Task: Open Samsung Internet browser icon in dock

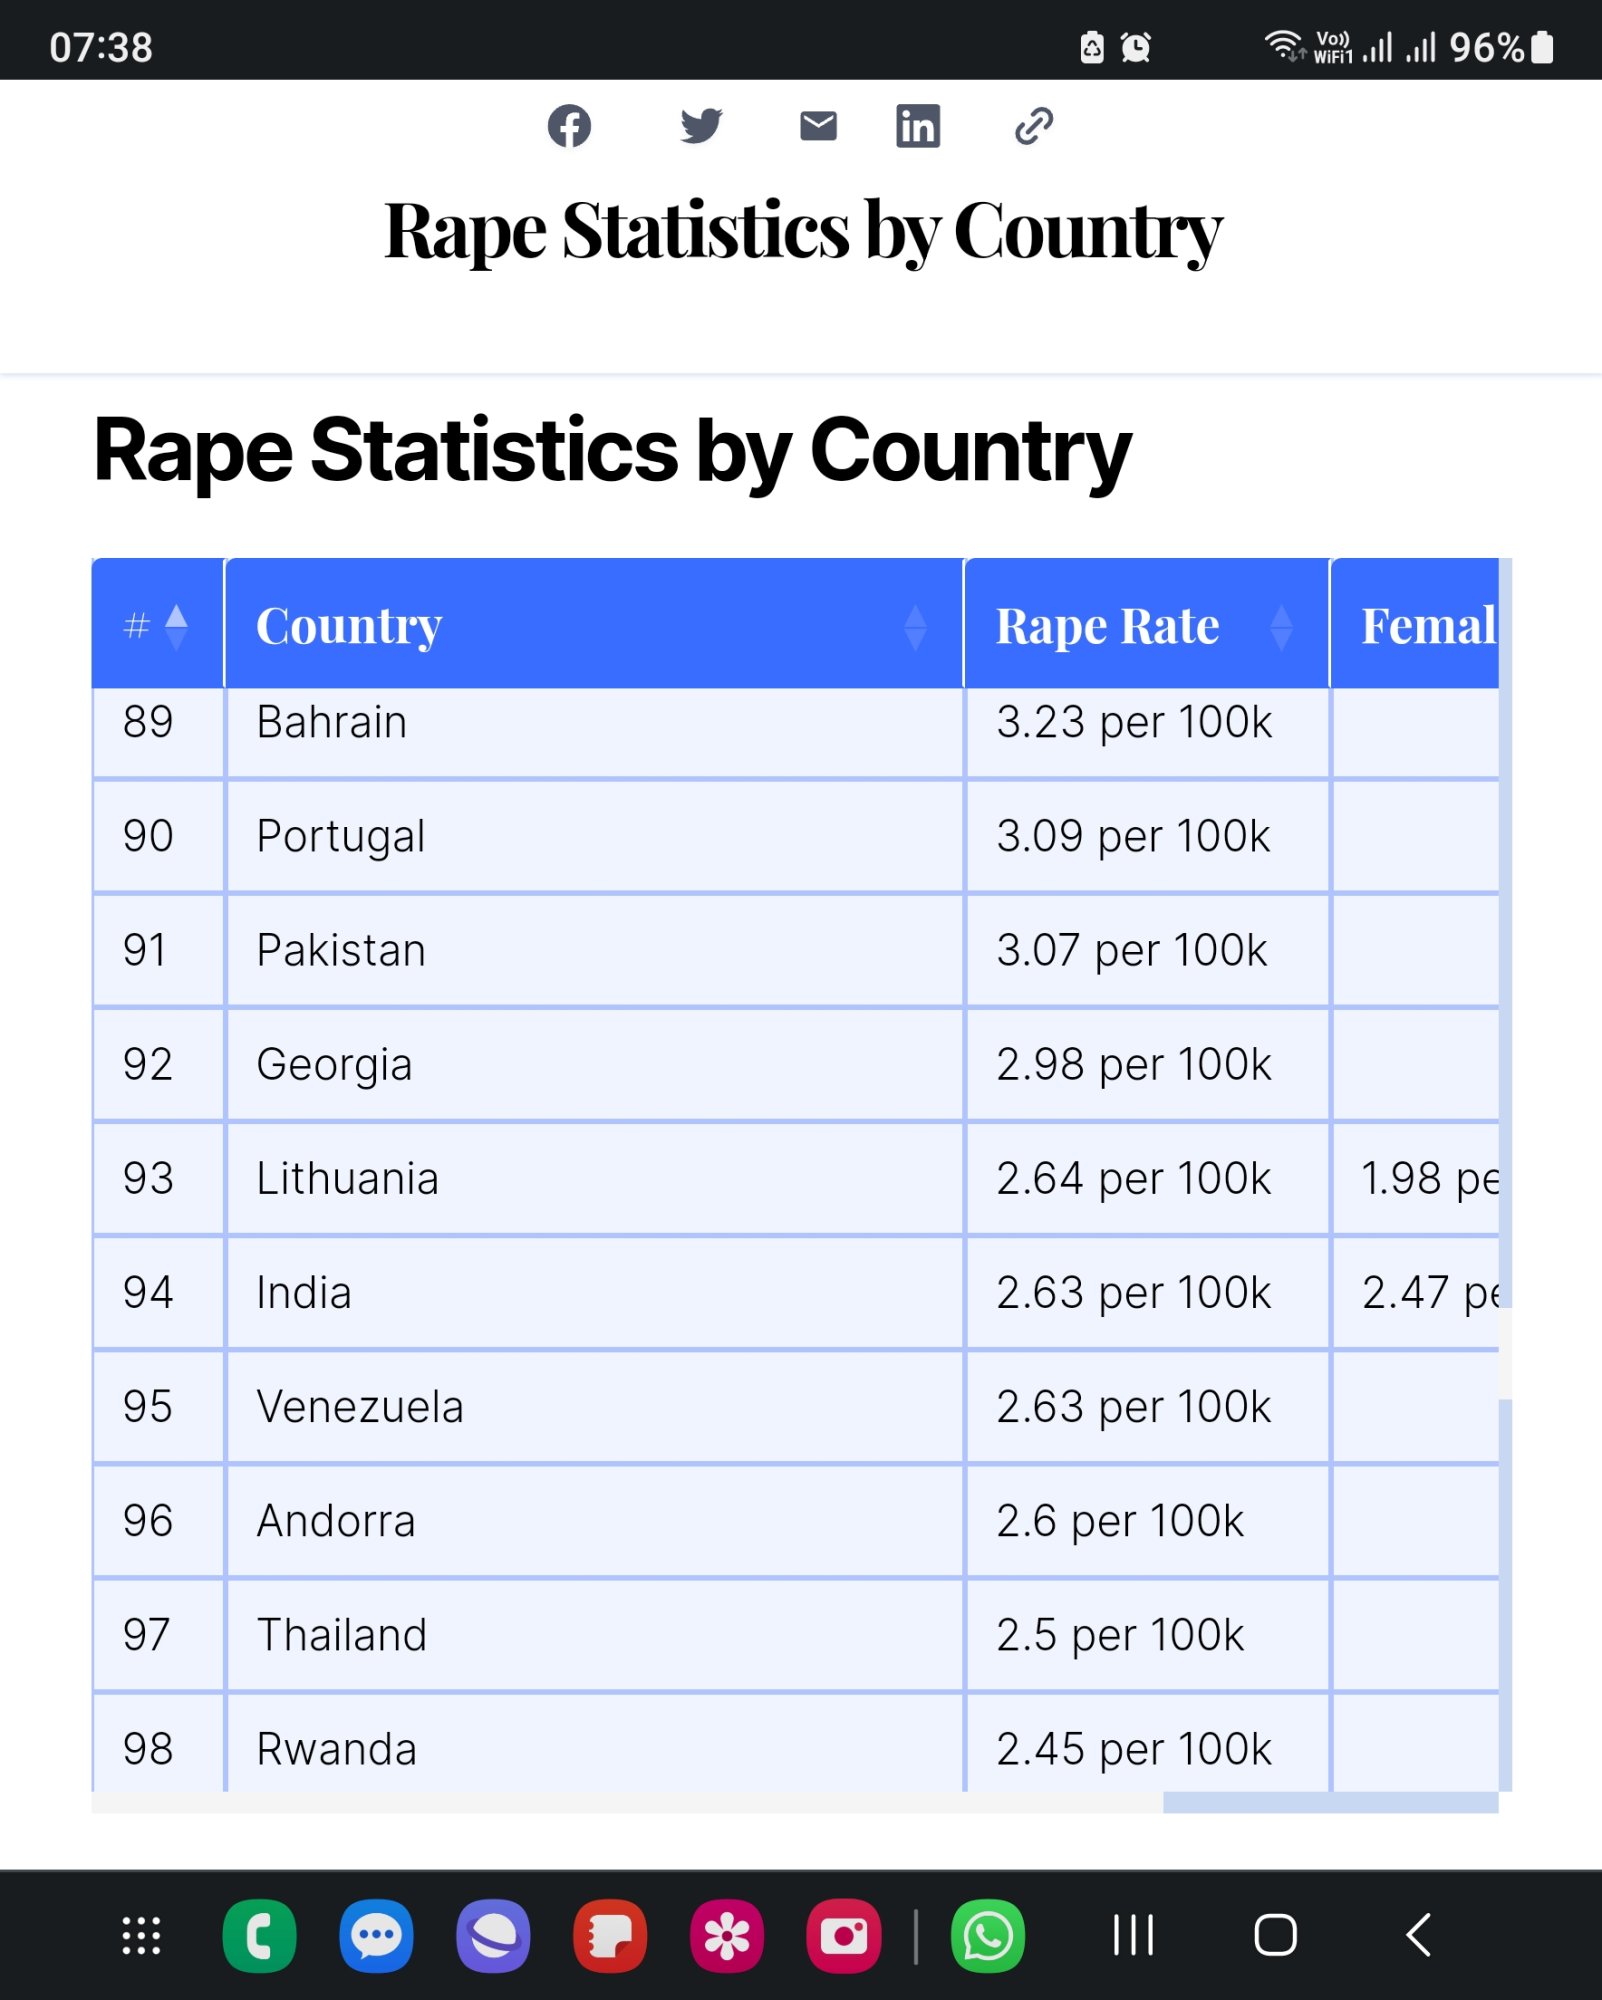Action: (x=493, y=1935)
